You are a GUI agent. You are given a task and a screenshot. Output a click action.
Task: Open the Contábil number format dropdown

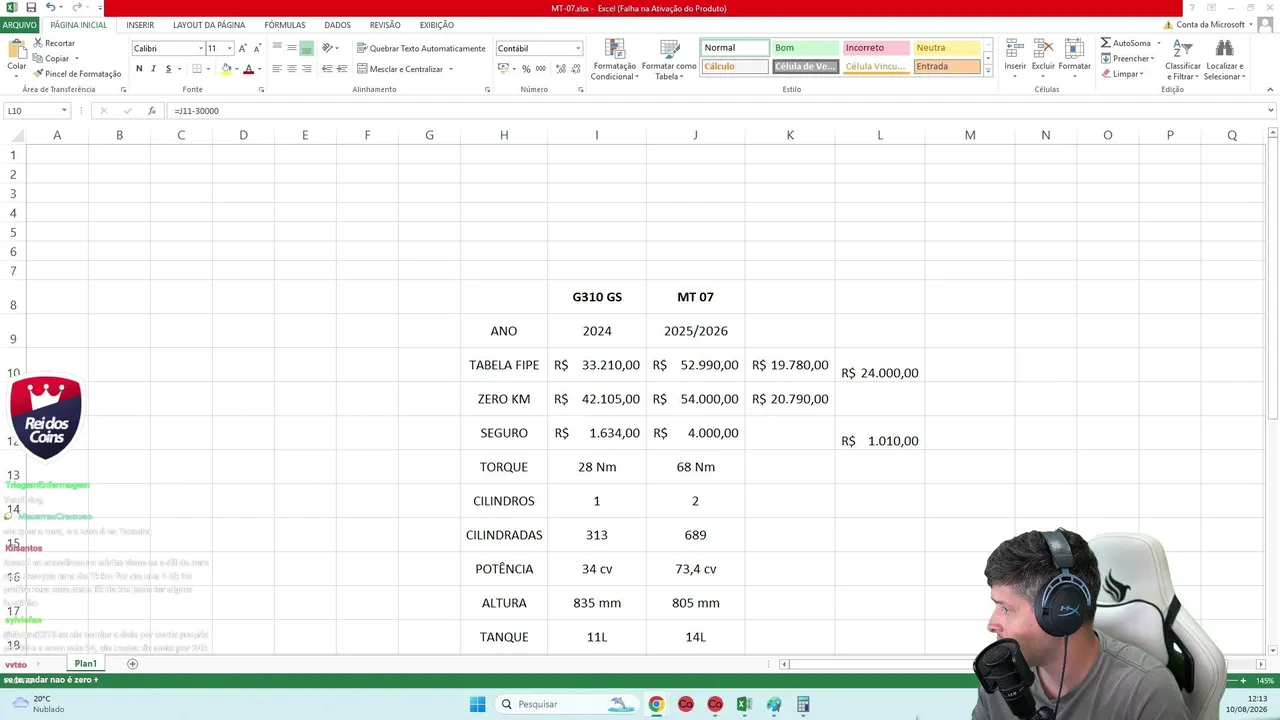pyautogui.click(x=577, y=48)
